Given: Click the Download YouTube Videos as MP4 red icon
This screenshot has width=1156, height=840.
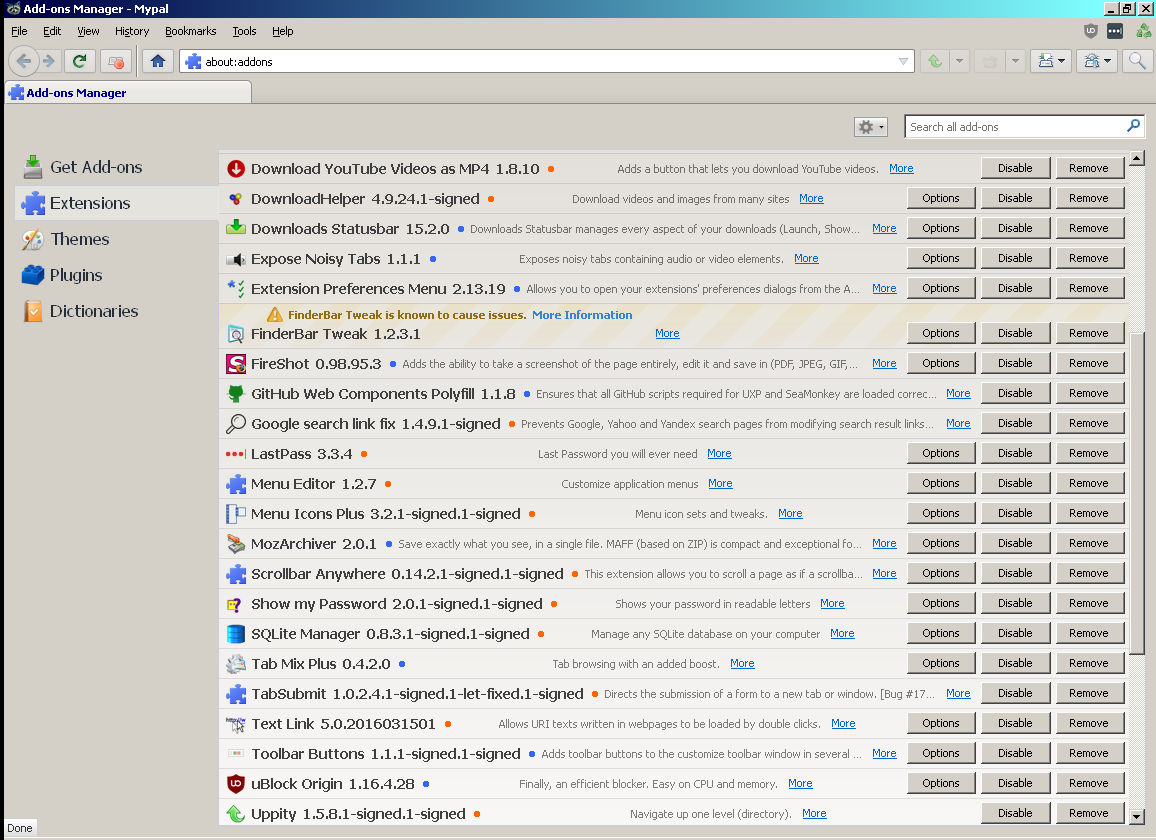Looking at the screenshot, I should (235, 168).
